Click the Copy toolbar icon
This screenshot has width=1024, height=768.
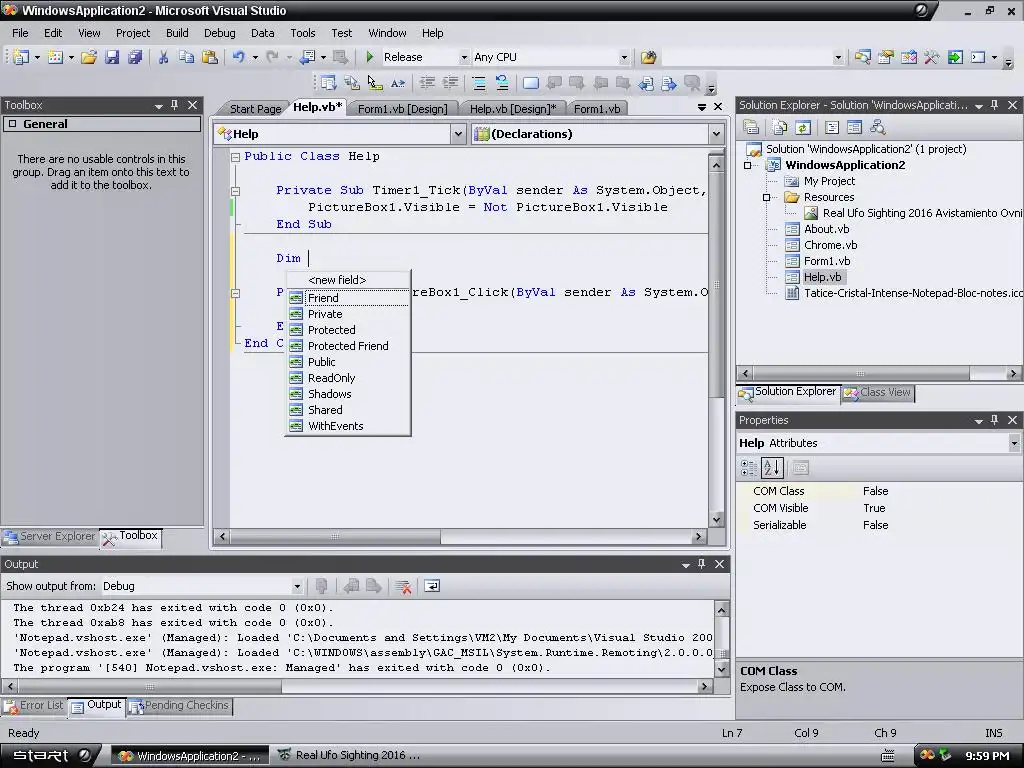187,57
